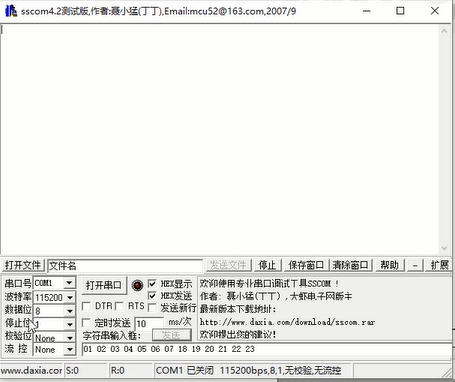Screen dimensions: 455x382
Task: Click the 清除窗口 clear window button
Action: coord(350,265)
